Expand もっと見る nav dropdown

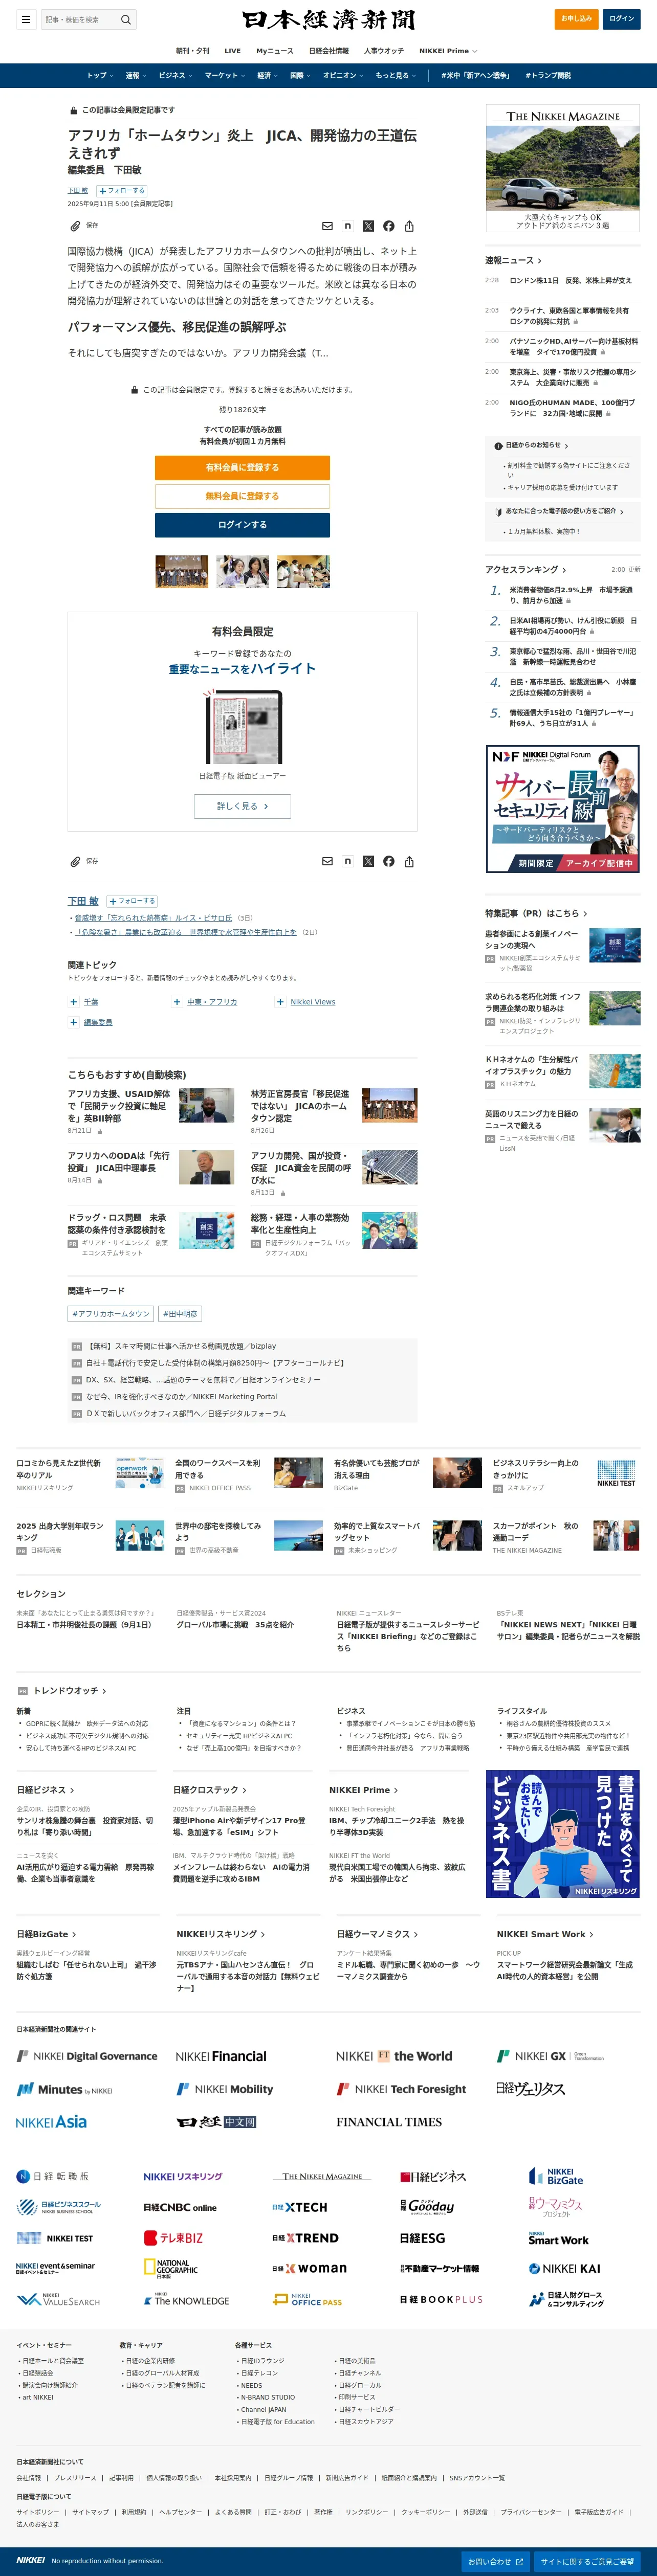(x=395, y=75)
